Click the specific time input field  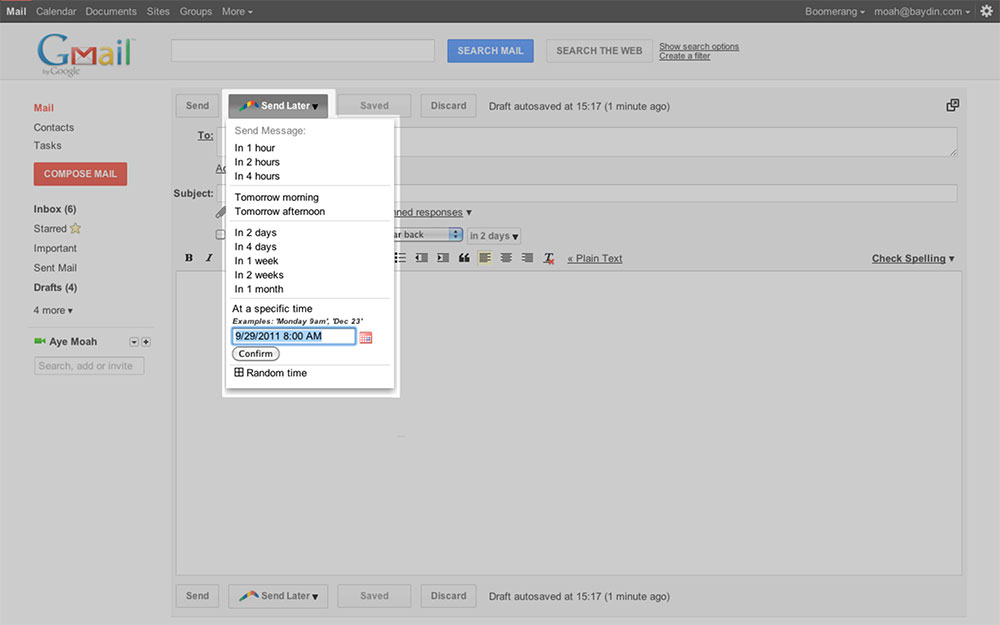click(x=293, y=337)
